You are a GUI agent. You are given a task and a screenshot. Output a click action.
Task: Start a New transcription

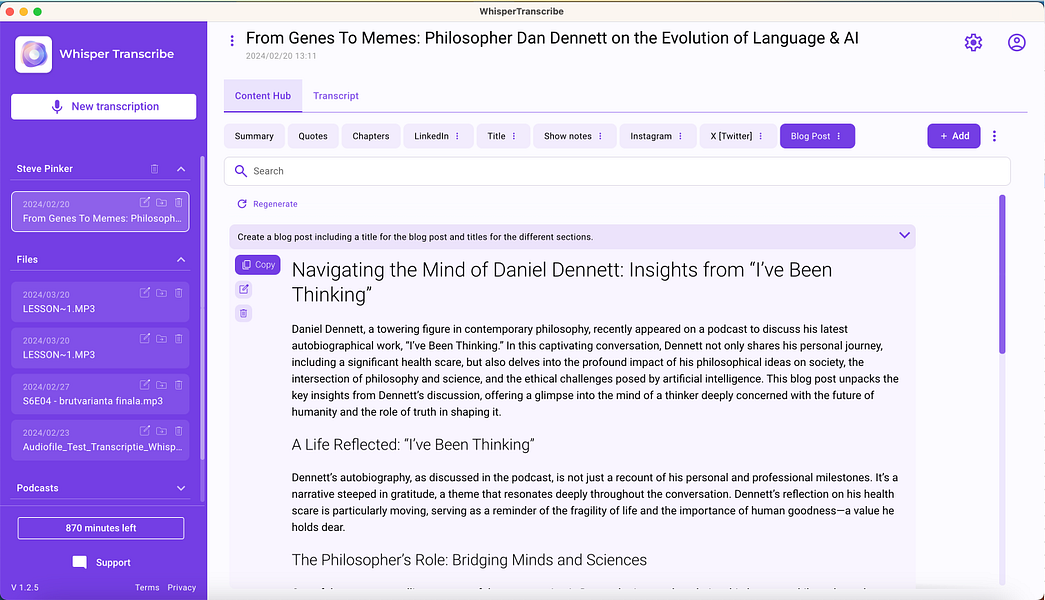coord(104,107)
